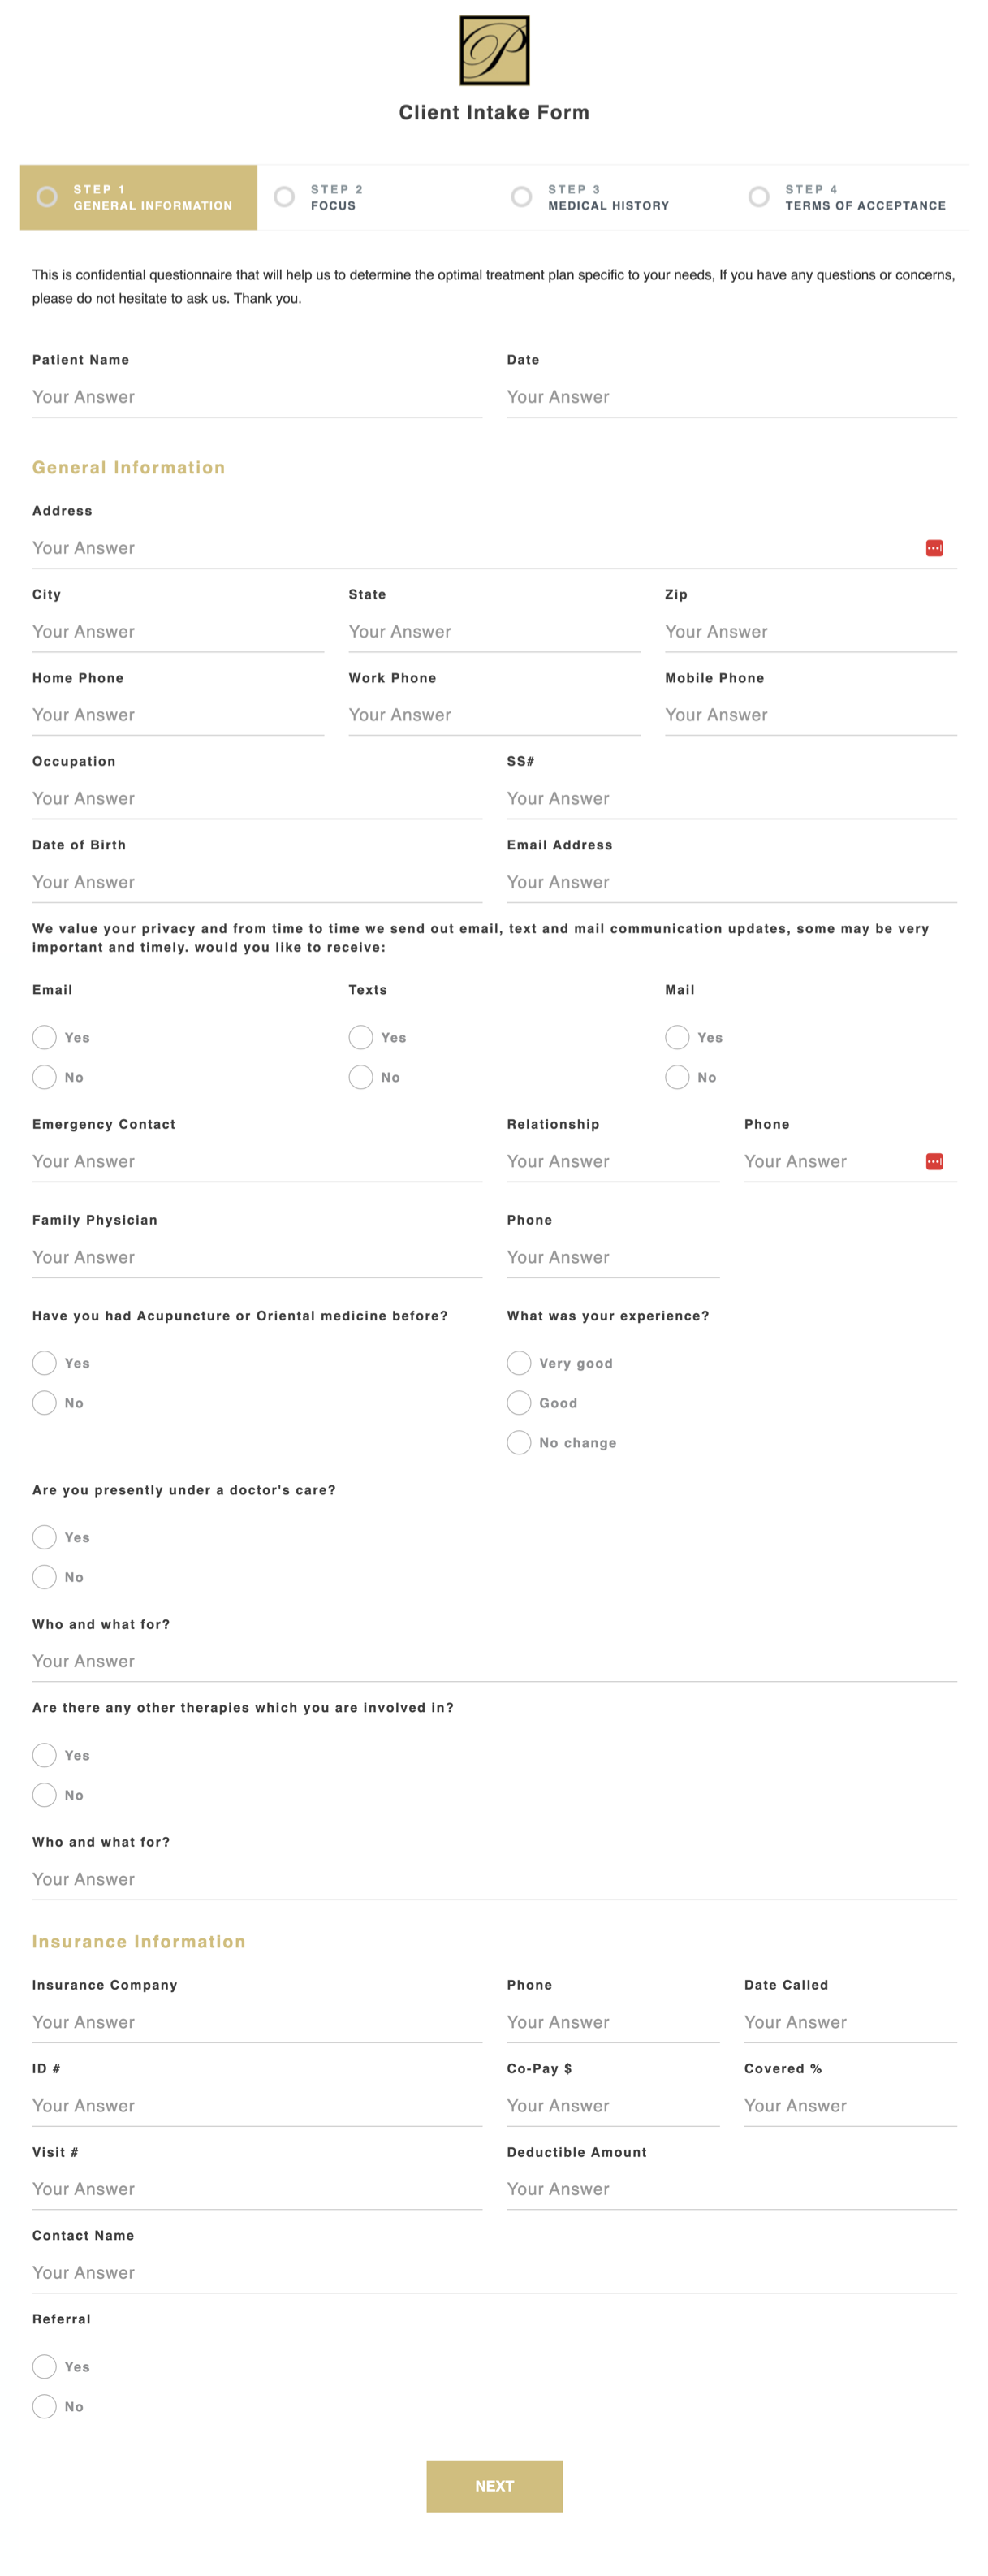Choose No for Texts updates
Viewport: 988px width, 2576px height.
pos(361,1077)
